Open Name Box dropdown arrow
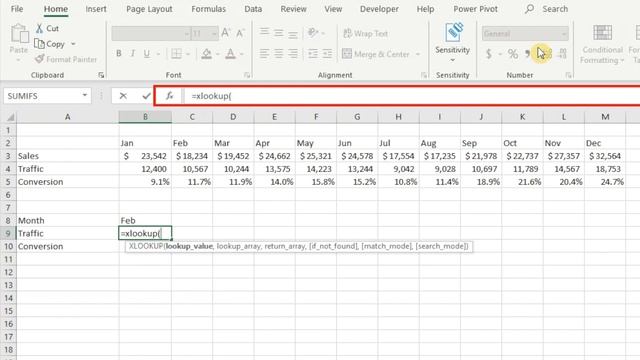Screen dimensions: 640x360 [84, 96]
